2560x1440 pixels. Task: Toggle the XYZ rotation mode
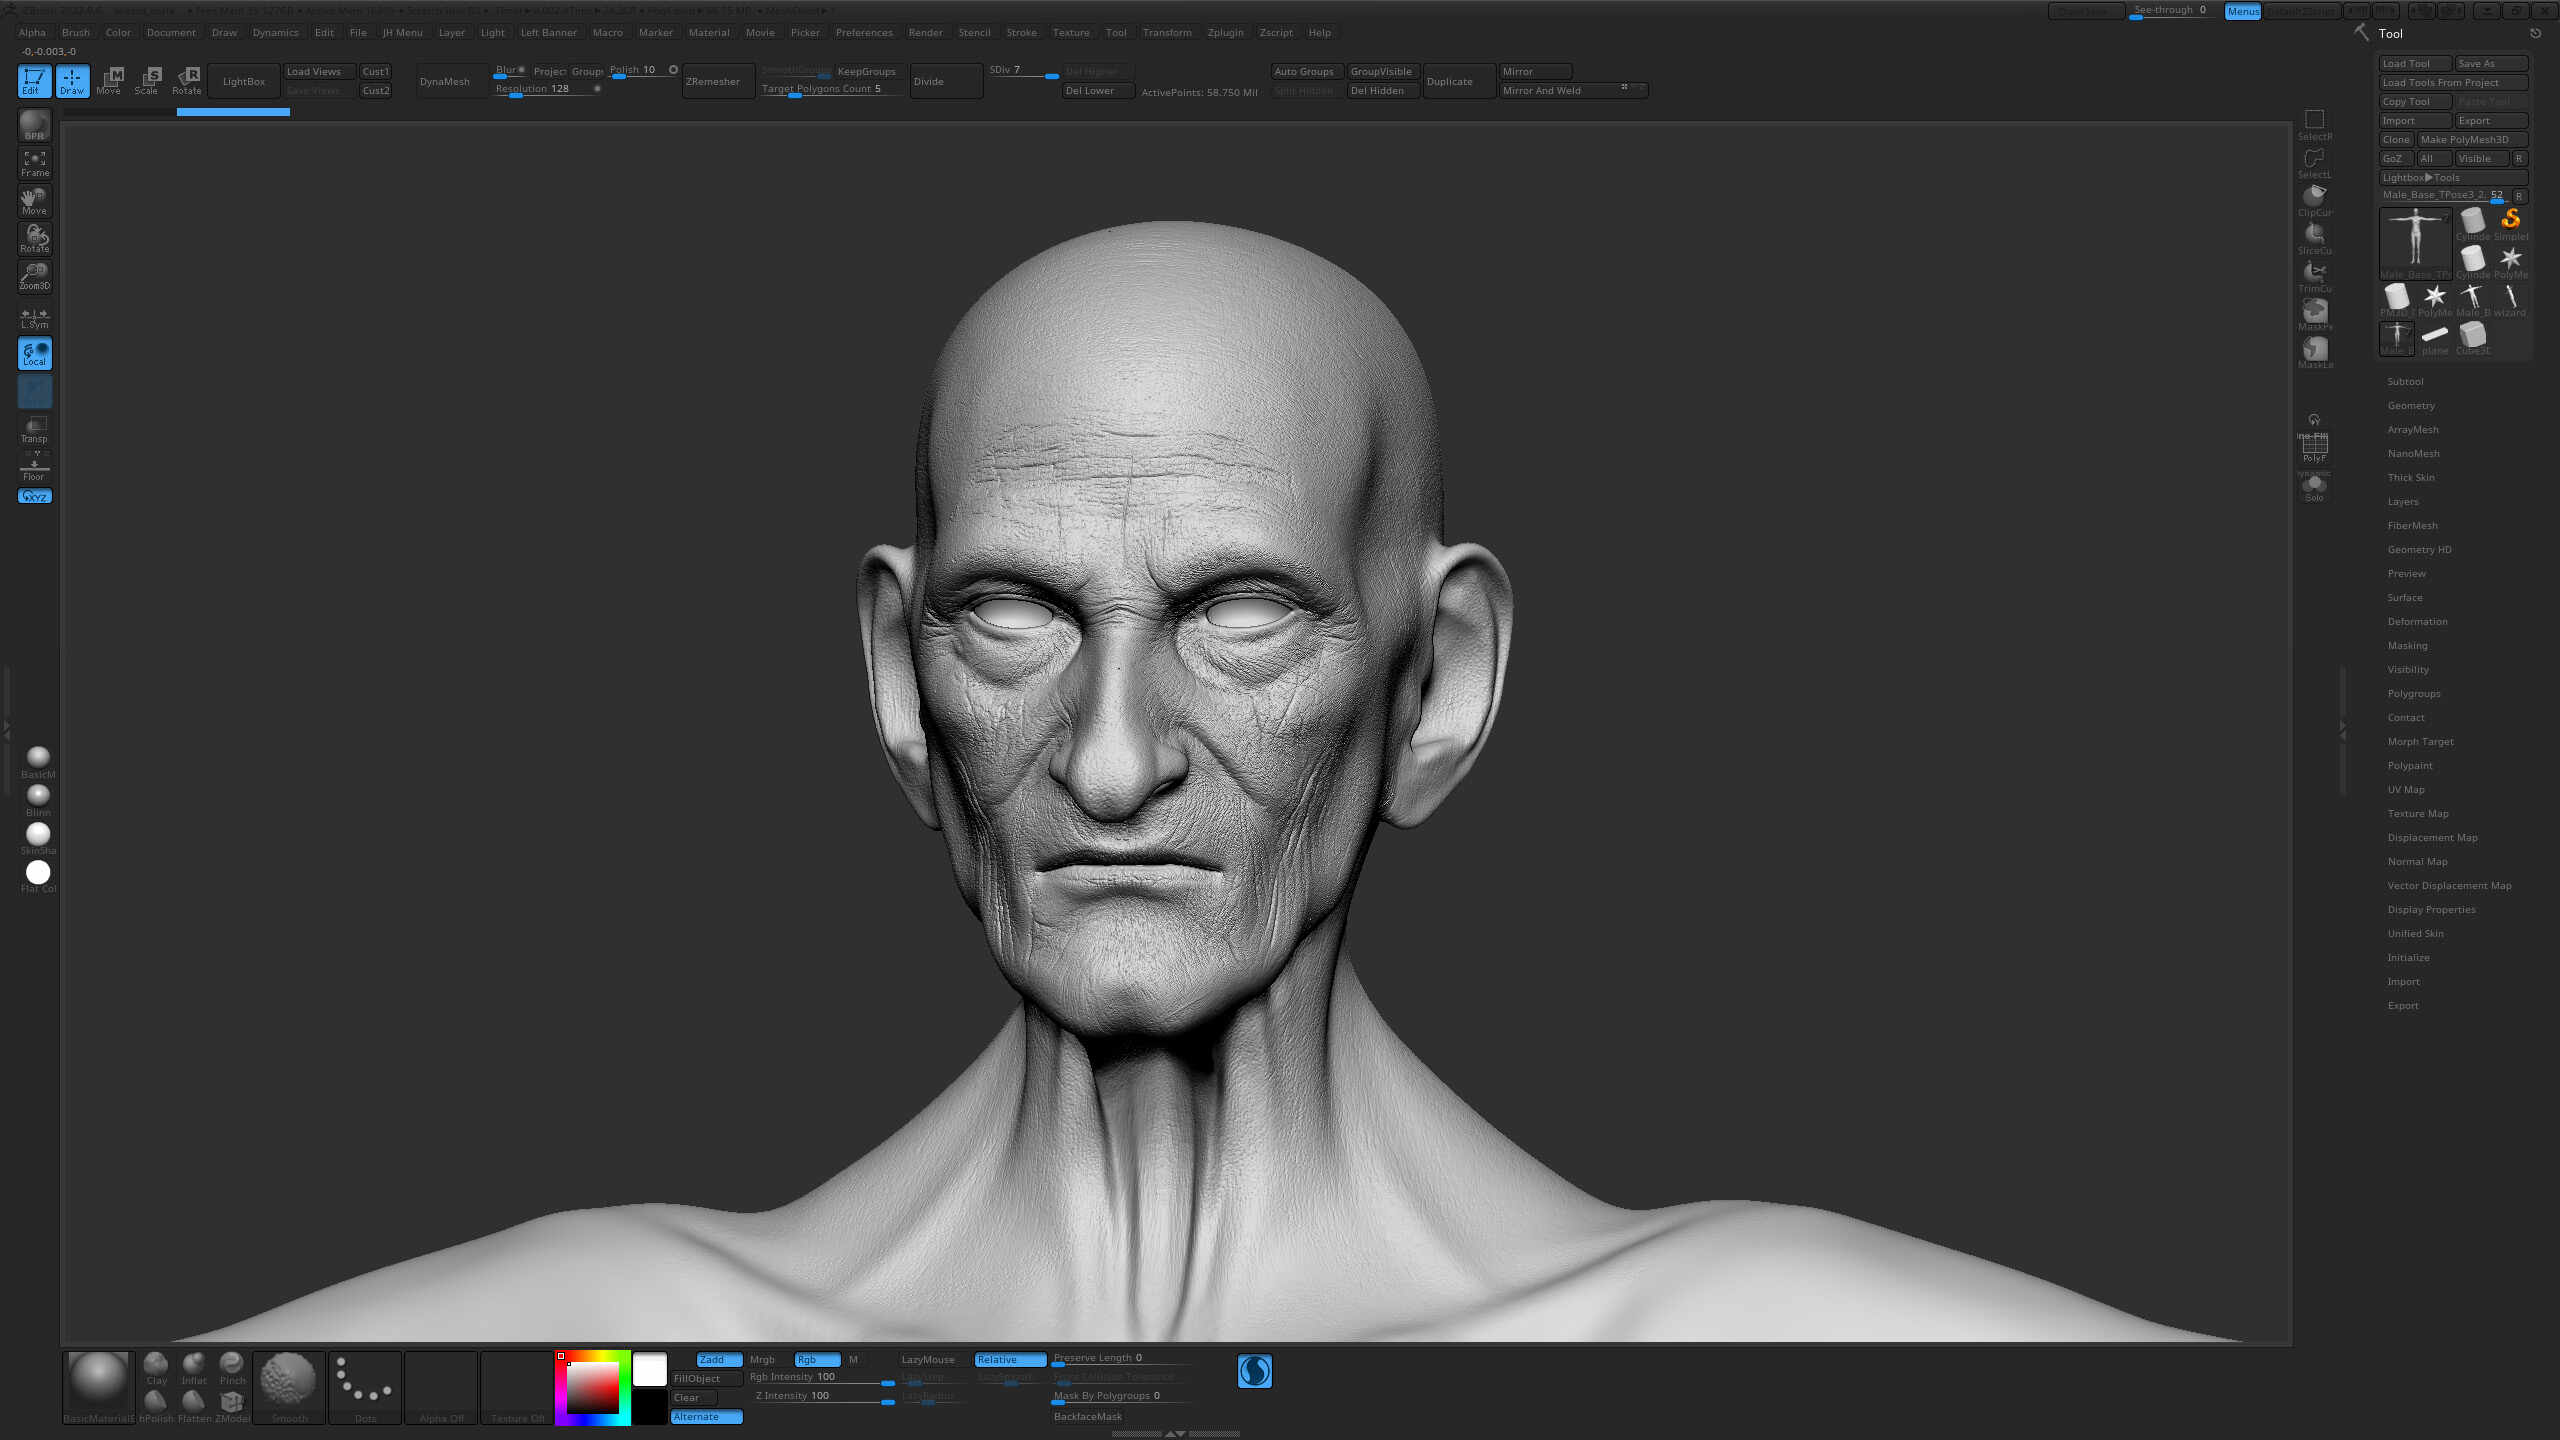pyautogui.click(x=34, y=496)
